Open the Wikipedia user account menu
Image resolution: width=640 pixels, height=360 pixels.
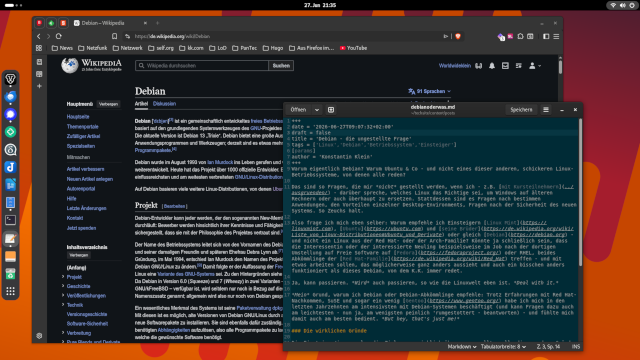click(x=534, y=66)
